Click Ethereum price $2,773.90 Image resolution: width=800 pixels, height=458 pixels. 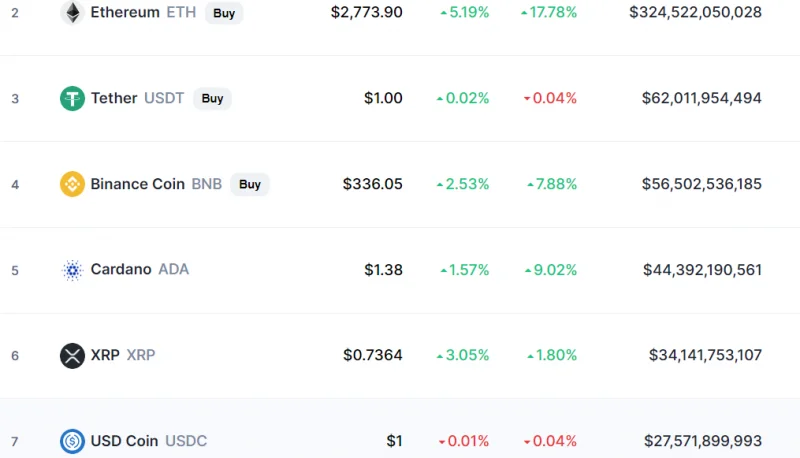[x=366, y=13]
